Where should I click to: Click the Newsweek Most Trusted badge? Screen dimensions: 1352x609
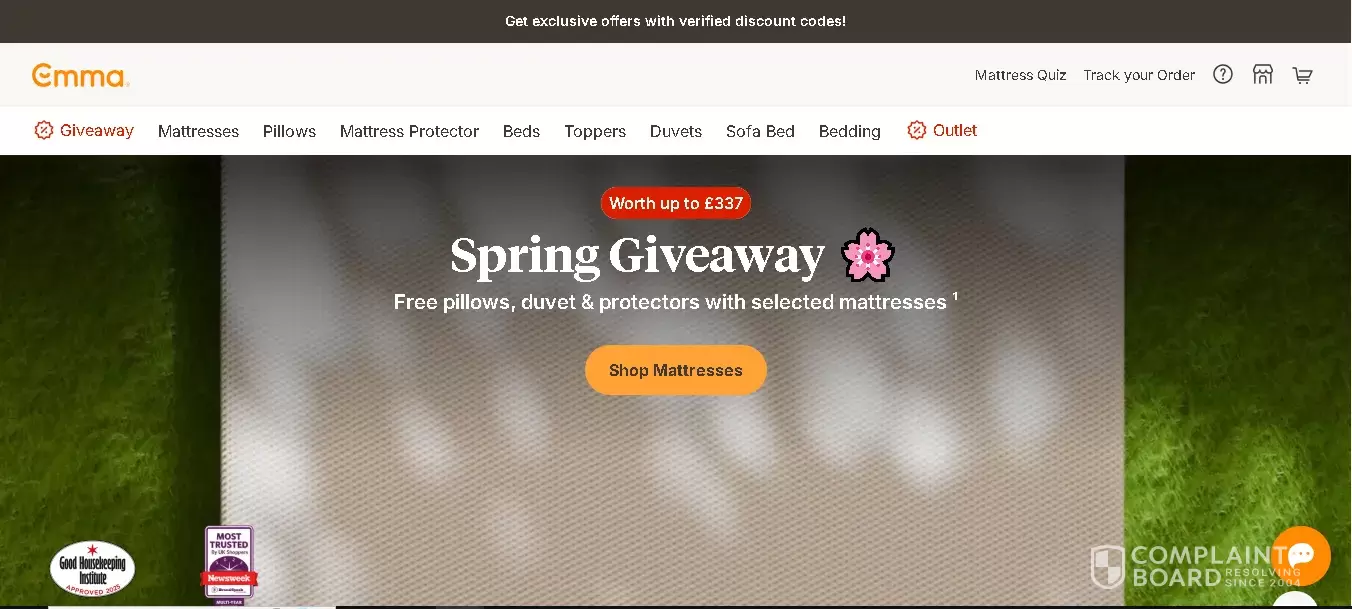[x=229, y=565]
